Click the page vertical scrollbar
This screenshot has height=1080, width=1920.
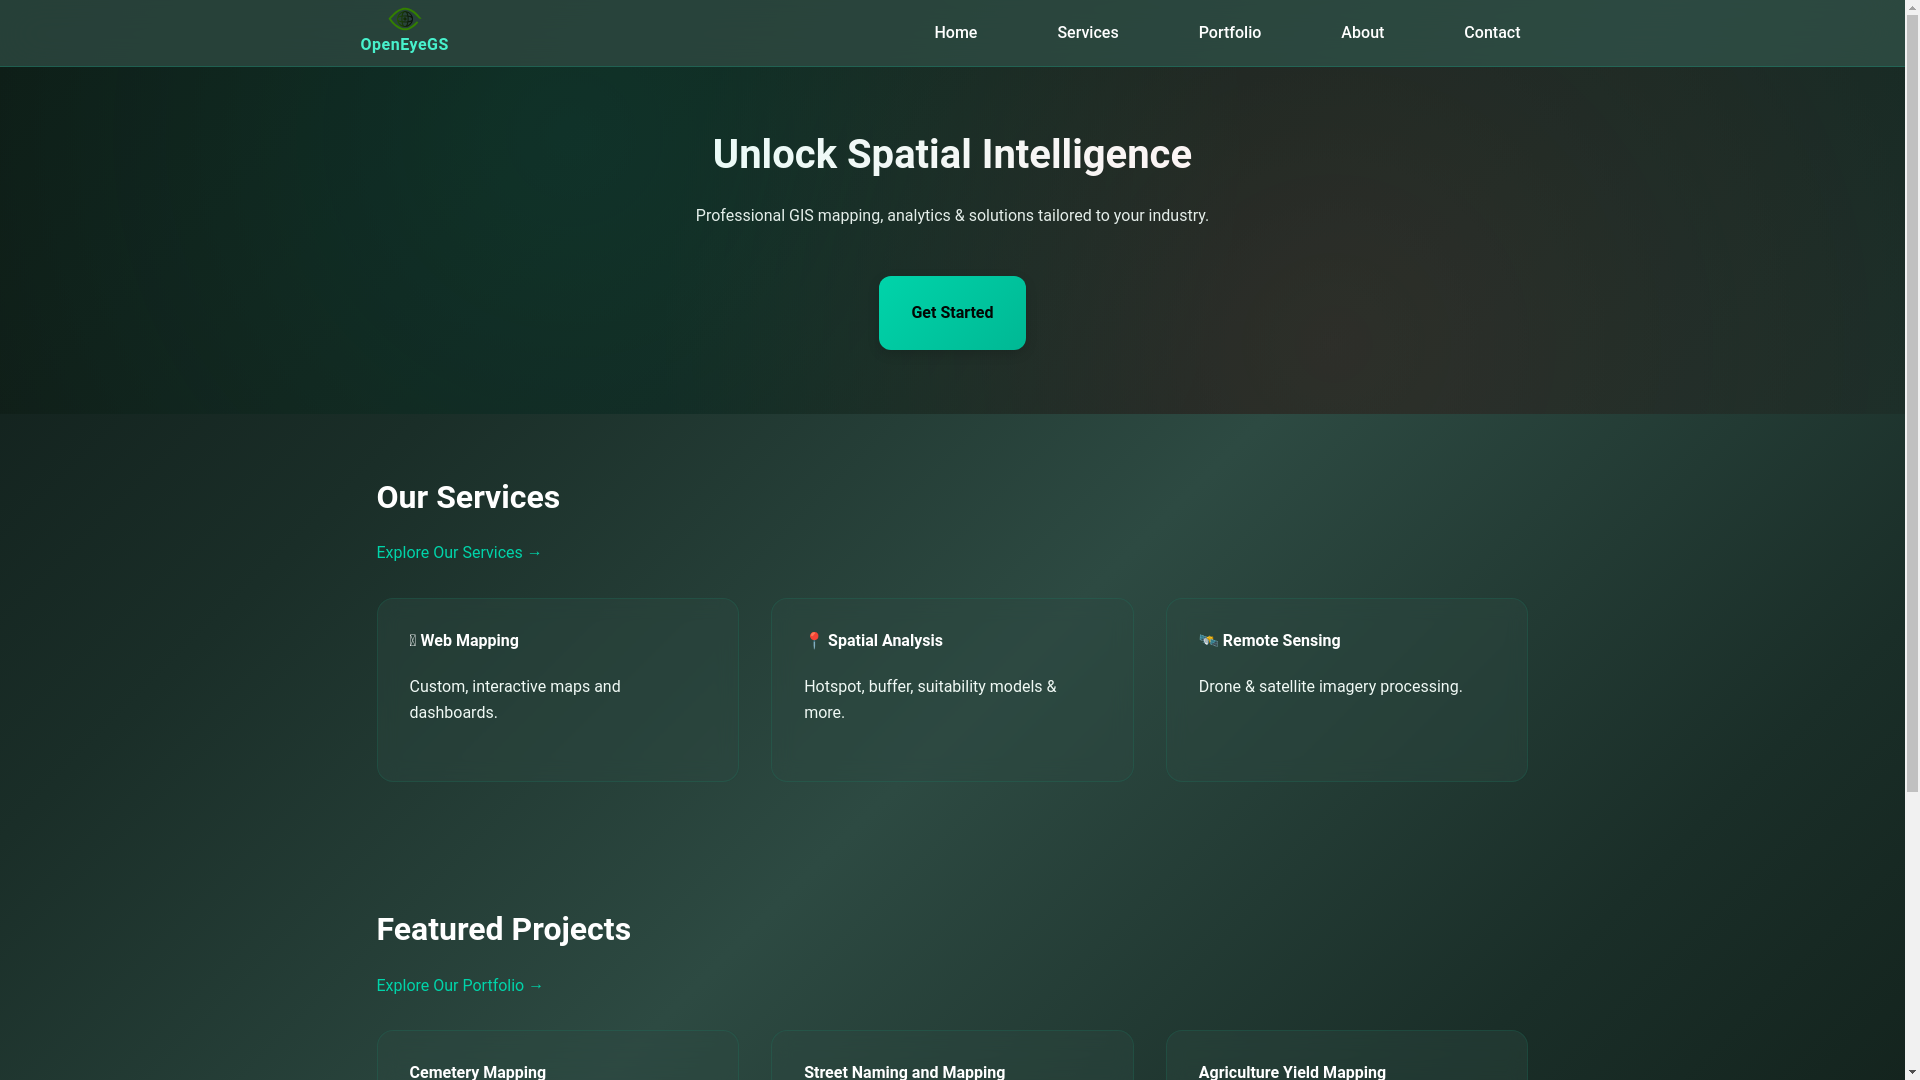click(x=1912, y=540)
